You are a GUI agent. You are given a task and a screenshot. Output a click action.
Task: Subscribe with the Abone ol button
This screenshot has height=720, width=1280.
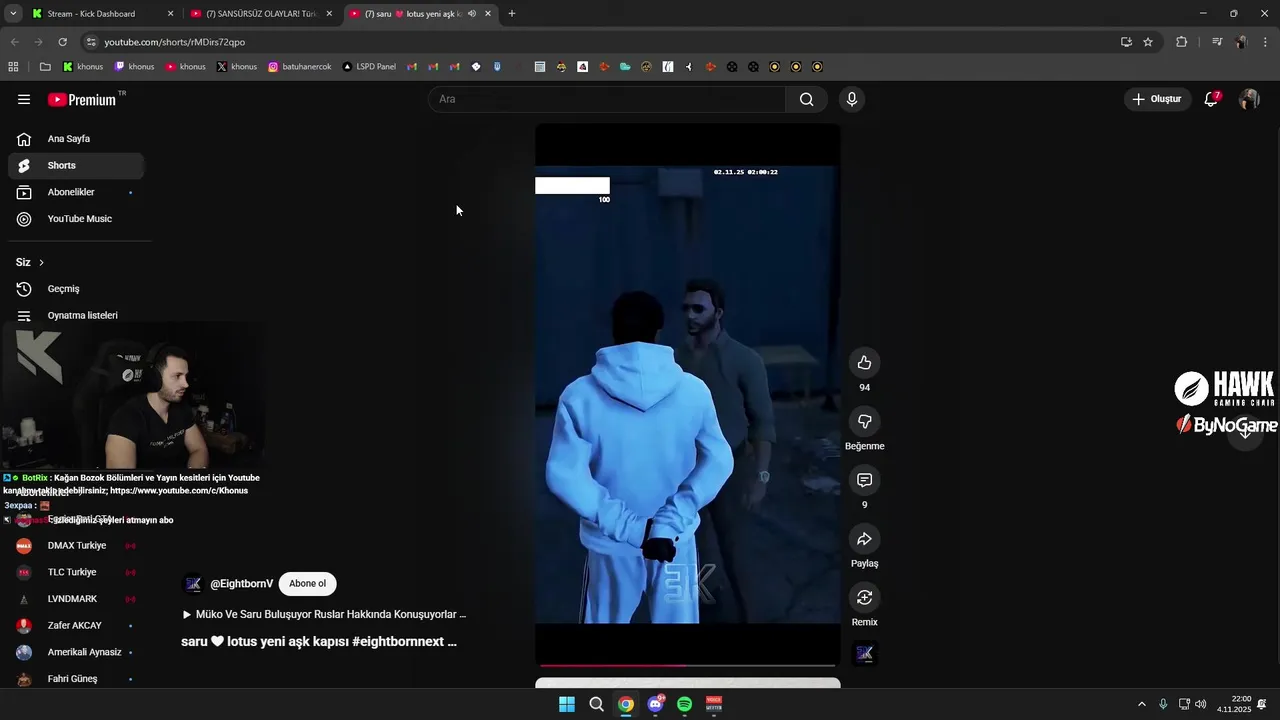click(307, 584)
